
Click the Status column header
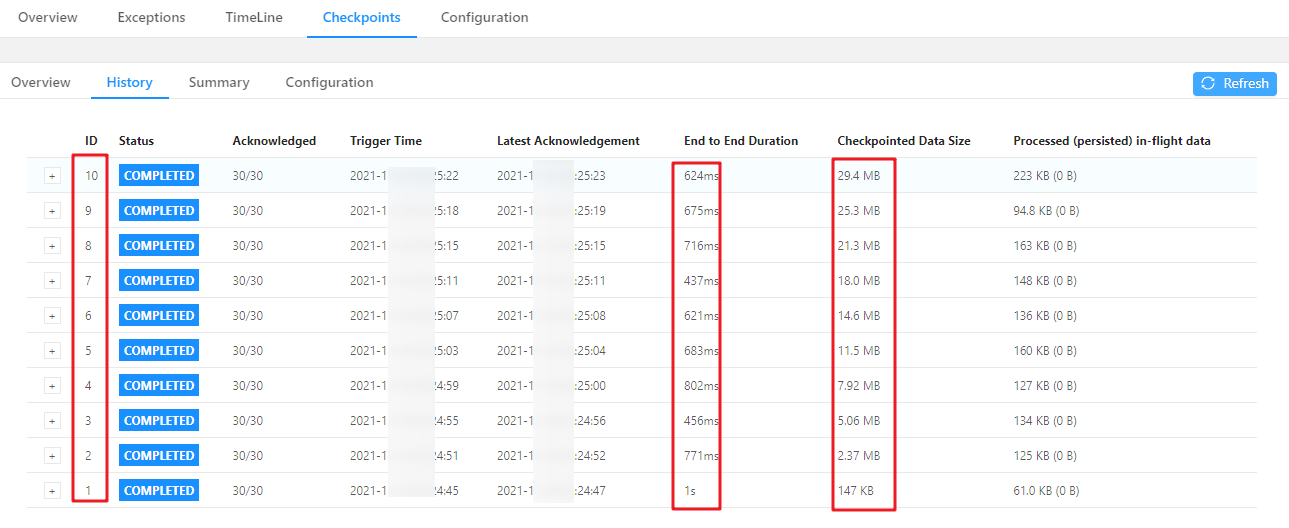pos(137,141)
